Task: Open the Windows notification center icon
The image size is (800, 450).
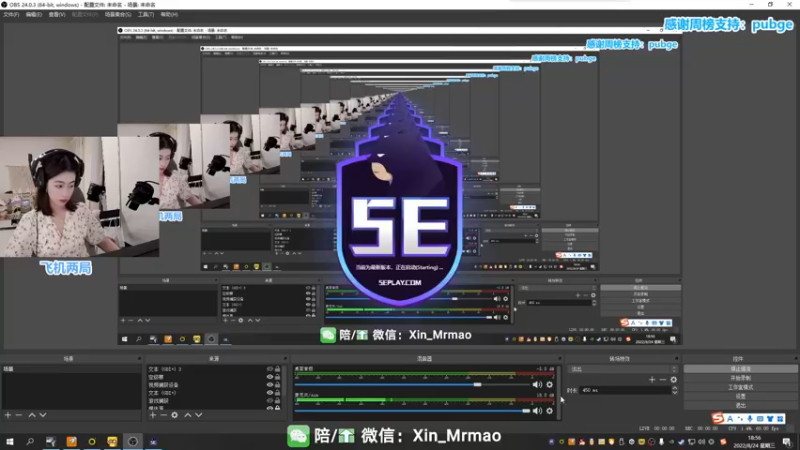Action: tap(787, 442)
